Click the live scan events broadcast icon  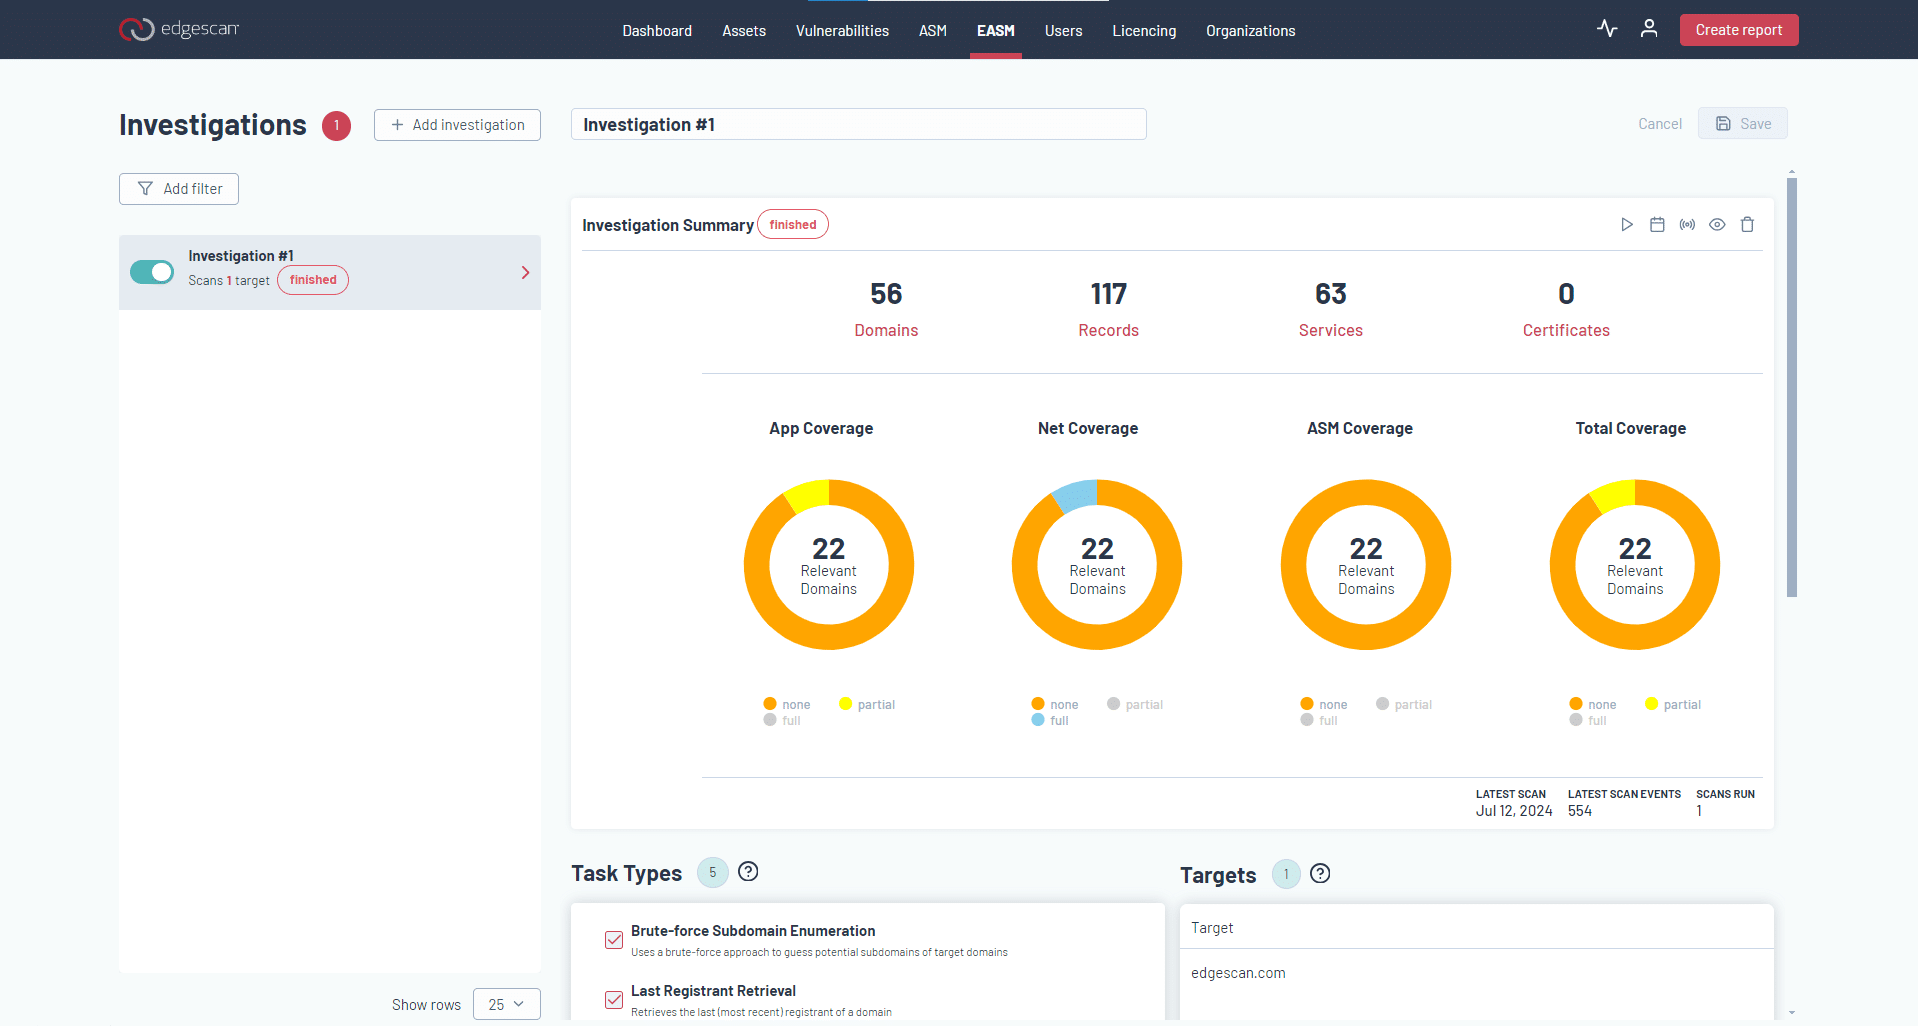click(x=1687, y=224)
